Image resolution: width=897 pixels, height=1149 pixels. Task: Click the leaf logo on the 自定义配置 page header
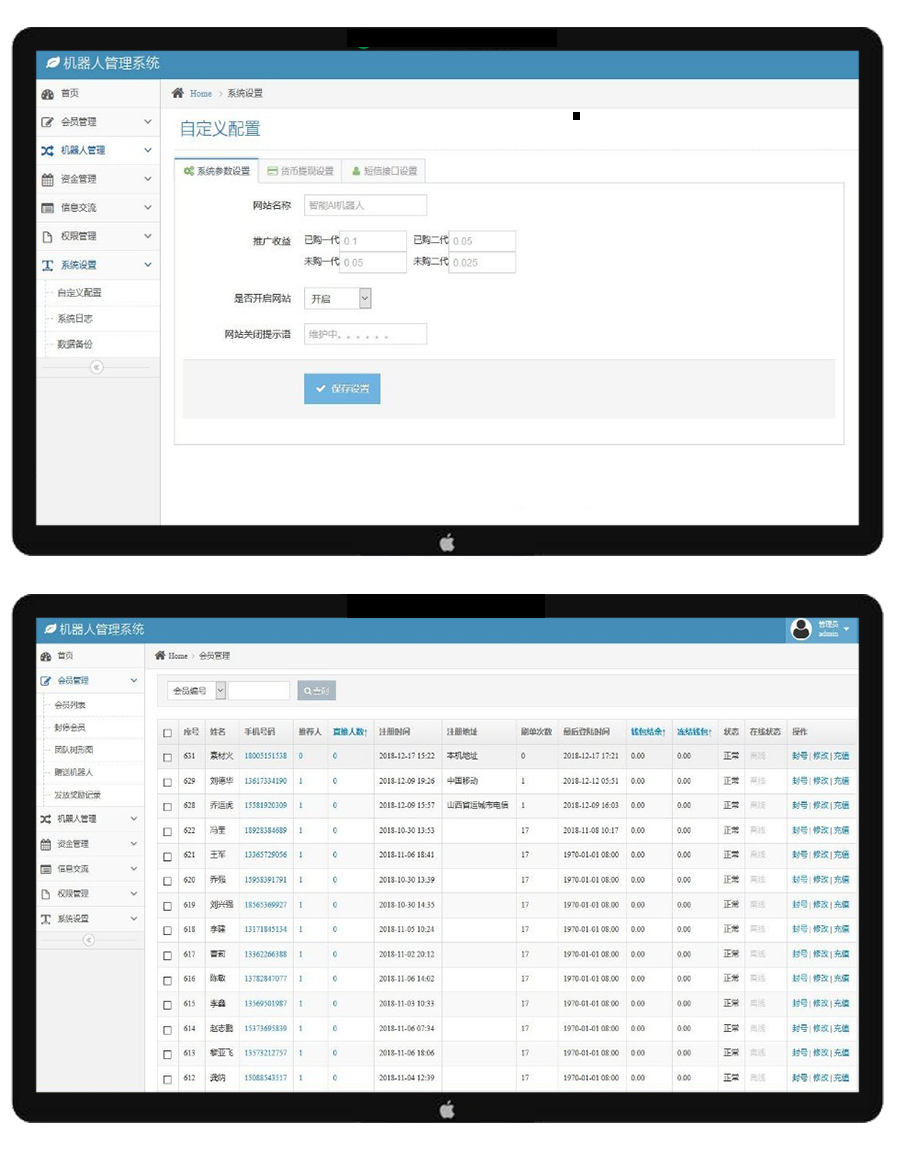click(52, 63)
